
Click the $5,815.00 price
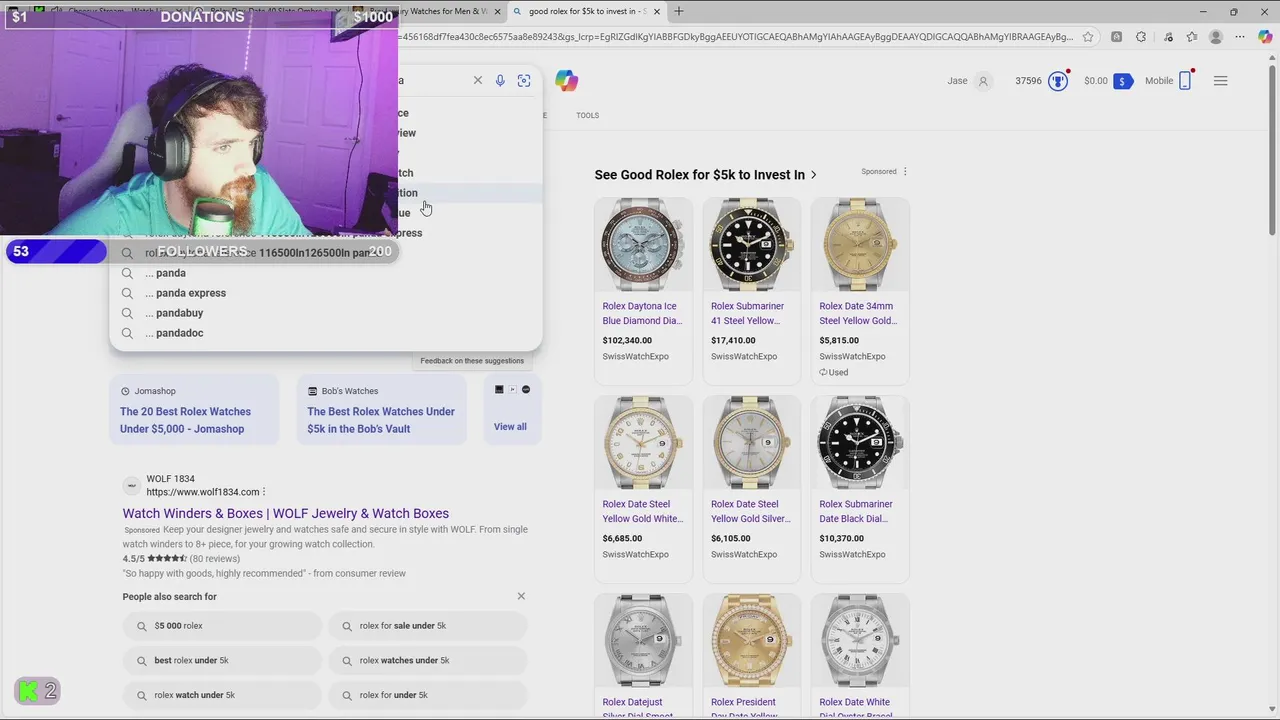coord(839,340)
